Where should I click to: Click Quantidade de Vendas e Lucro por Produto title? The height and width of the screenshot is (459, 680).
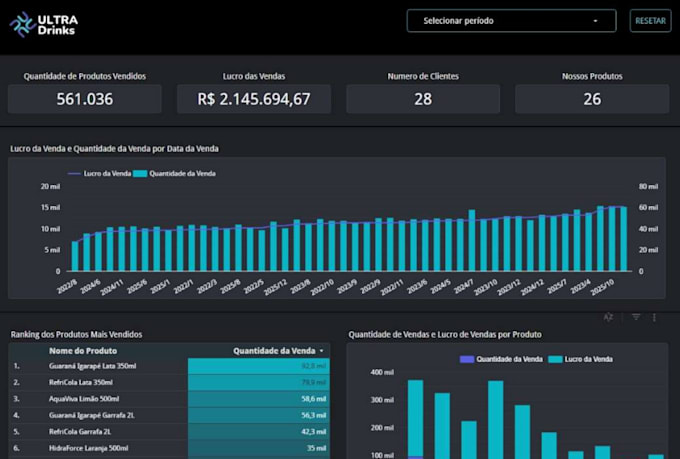click(445, 334)
